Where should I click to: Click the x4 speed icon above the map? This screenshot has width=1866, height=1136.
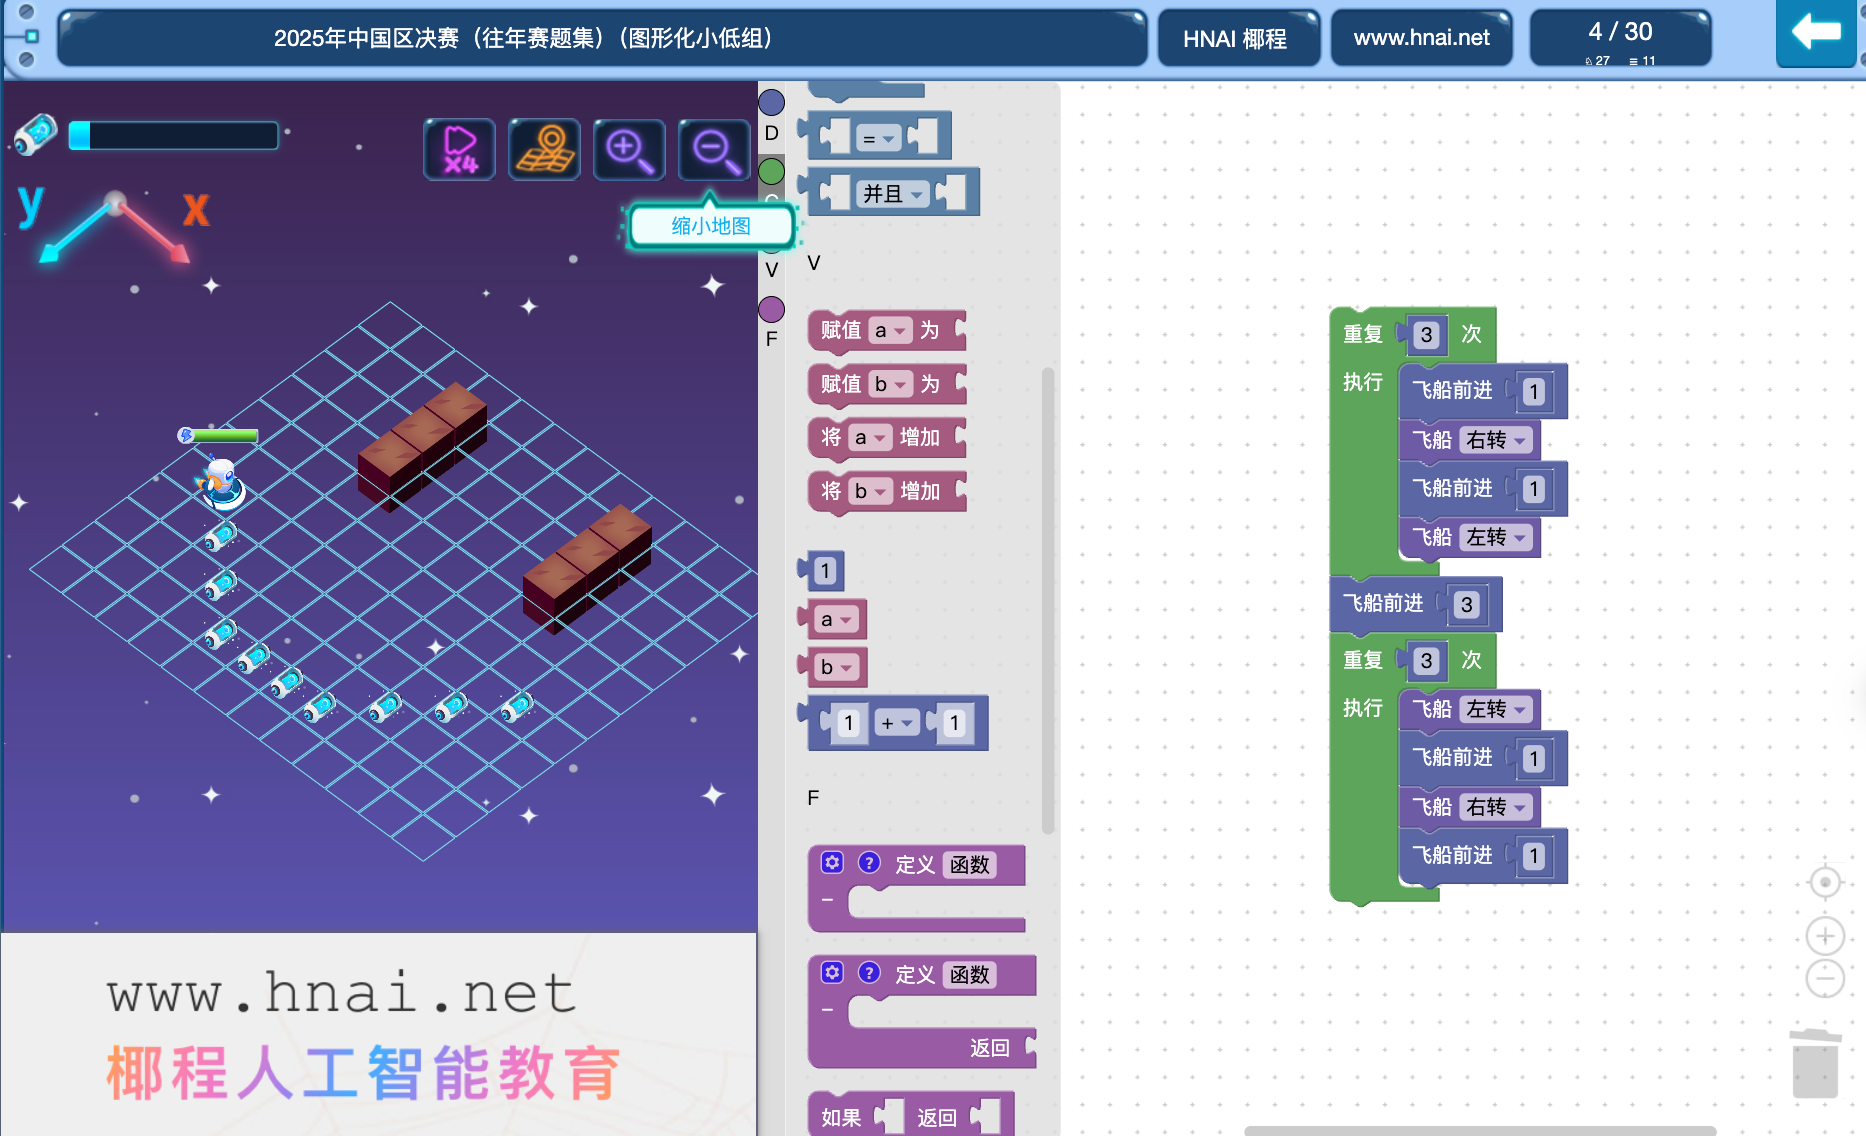(458, 150)
